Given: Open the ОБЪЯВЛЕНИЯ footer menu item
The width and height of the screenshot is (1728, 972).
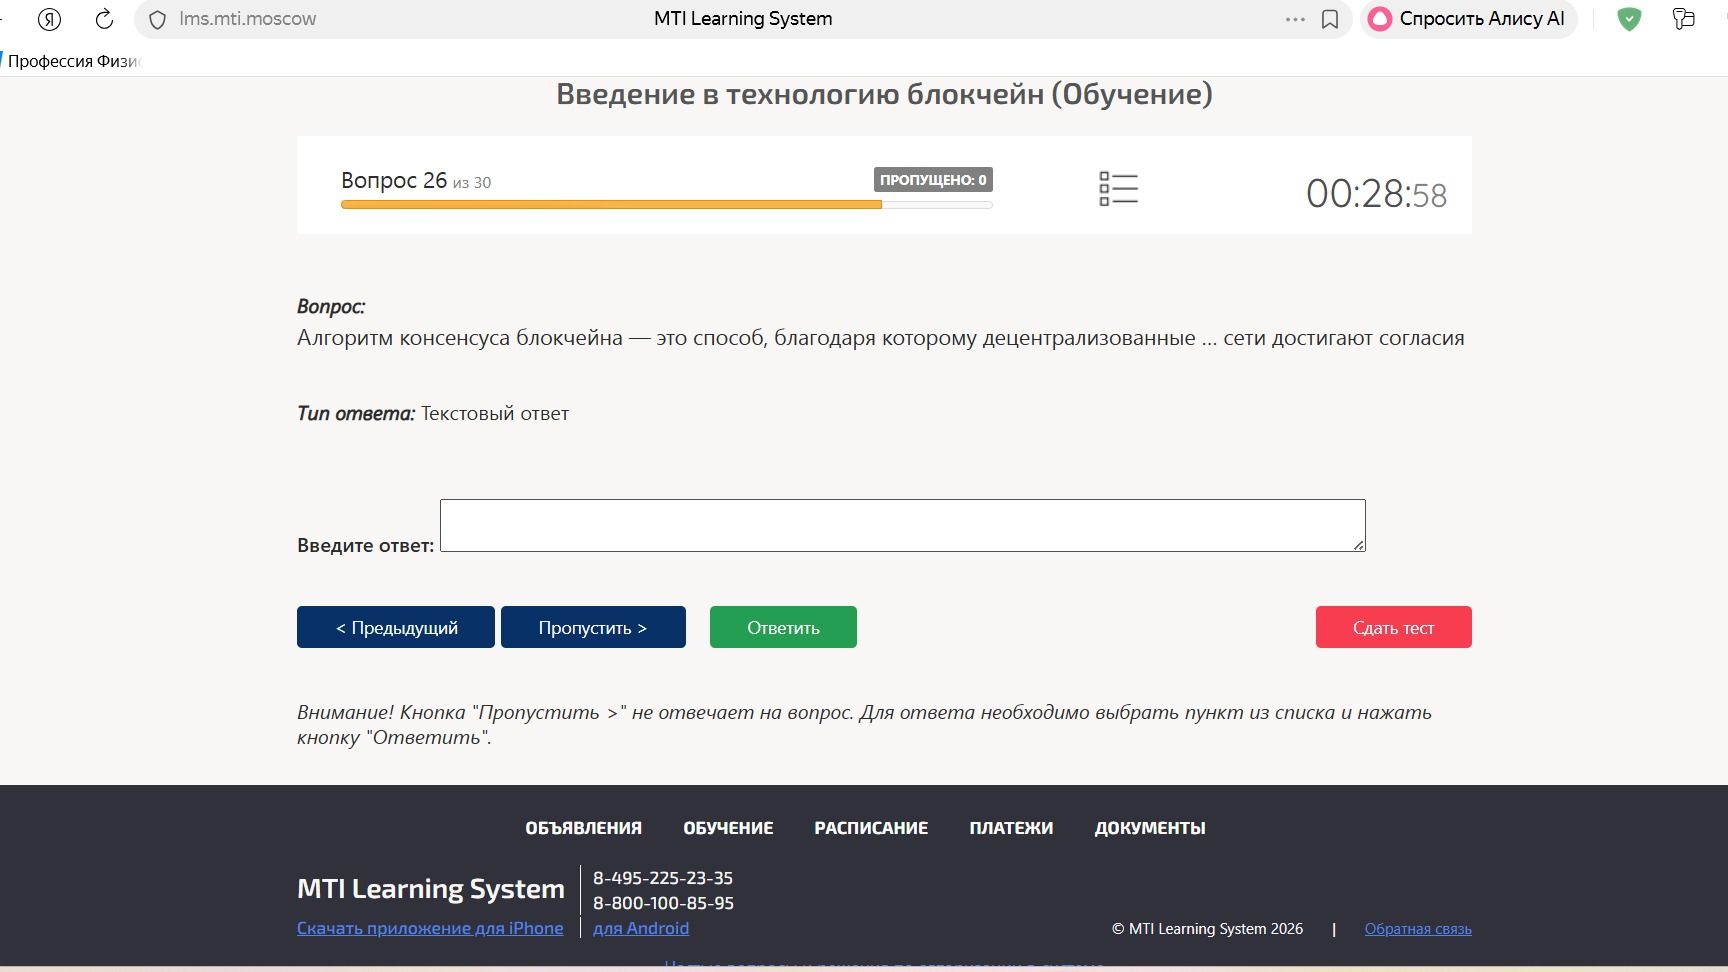Looking at the screenshot, I should (584, 828).
